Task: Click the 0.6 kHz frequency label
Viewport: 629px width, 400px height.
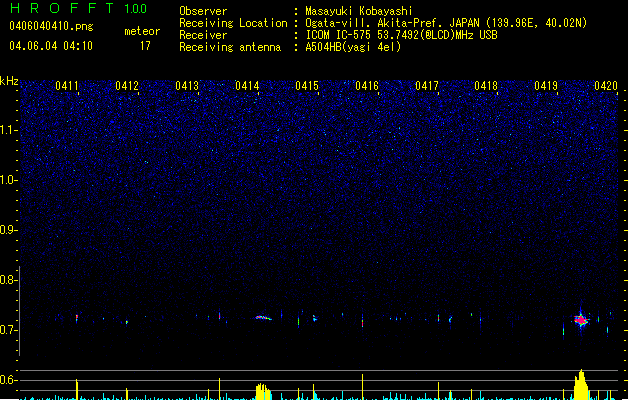Action: tap(8, 380)
